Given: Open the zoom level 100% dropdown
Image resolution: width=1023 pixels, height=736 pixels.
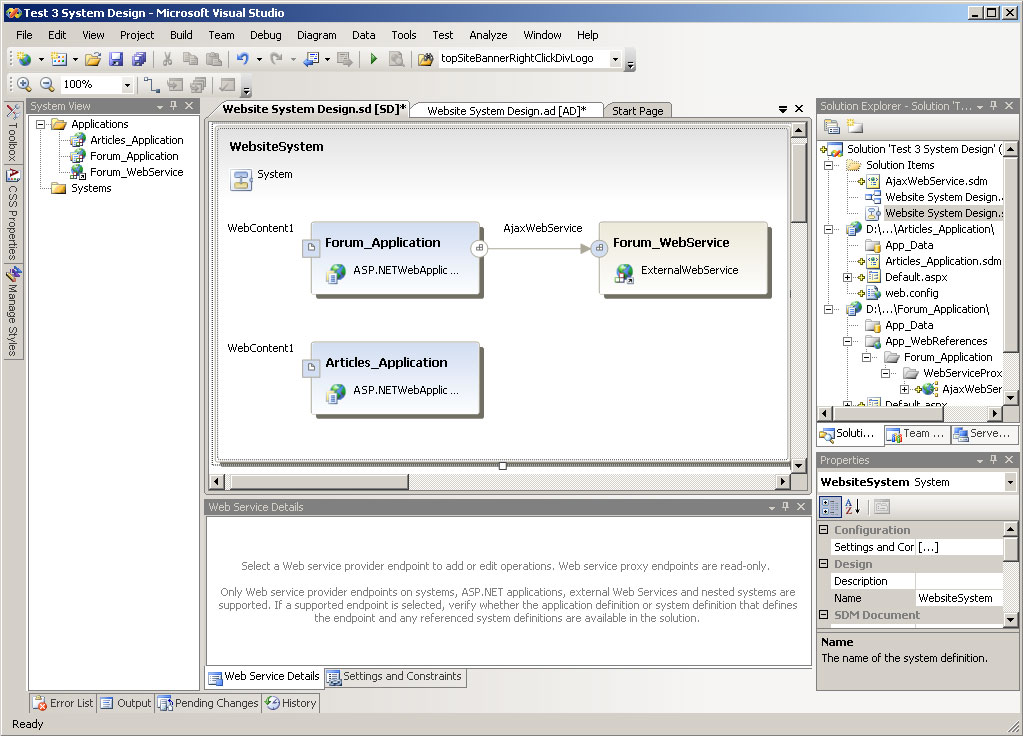Looking at the screenshot, I should 127,85.
